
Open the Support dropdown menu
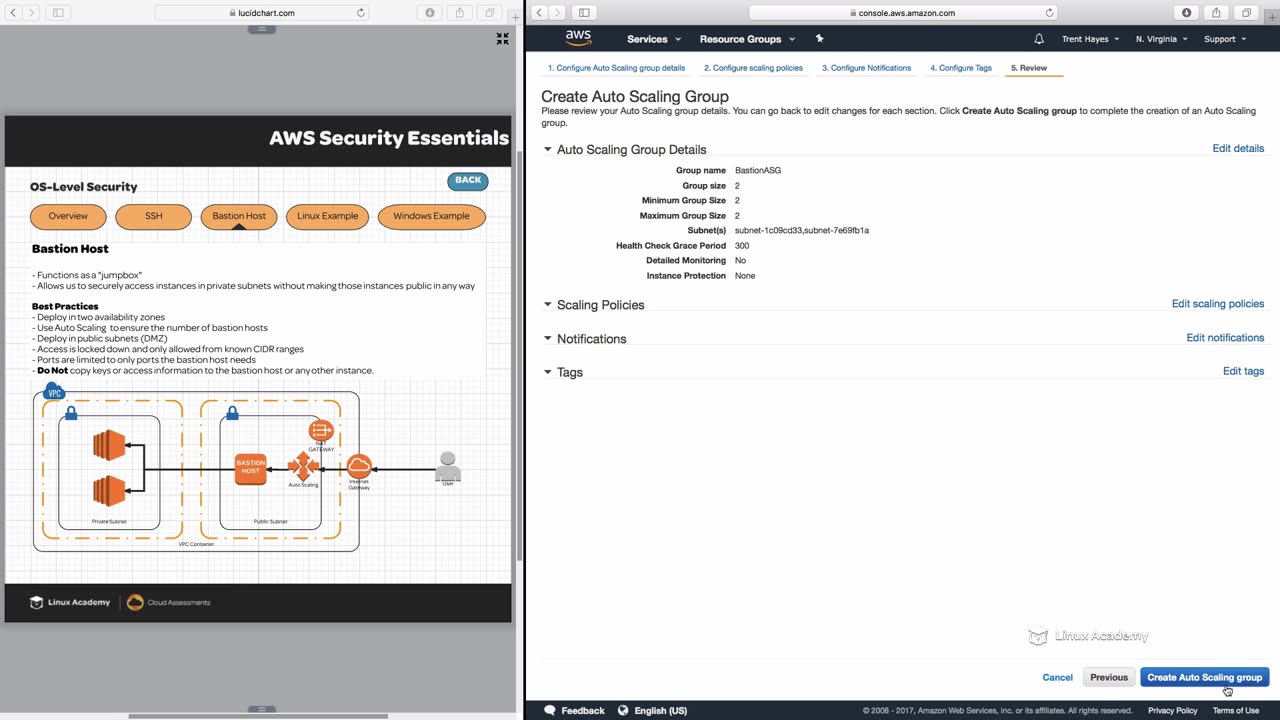1225,39
